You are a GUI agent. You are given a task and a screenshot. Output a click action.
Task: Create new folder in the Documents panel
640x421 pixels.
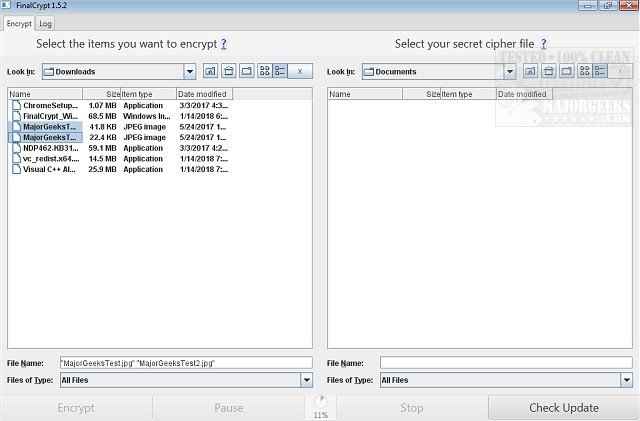[x=567, y=72]
